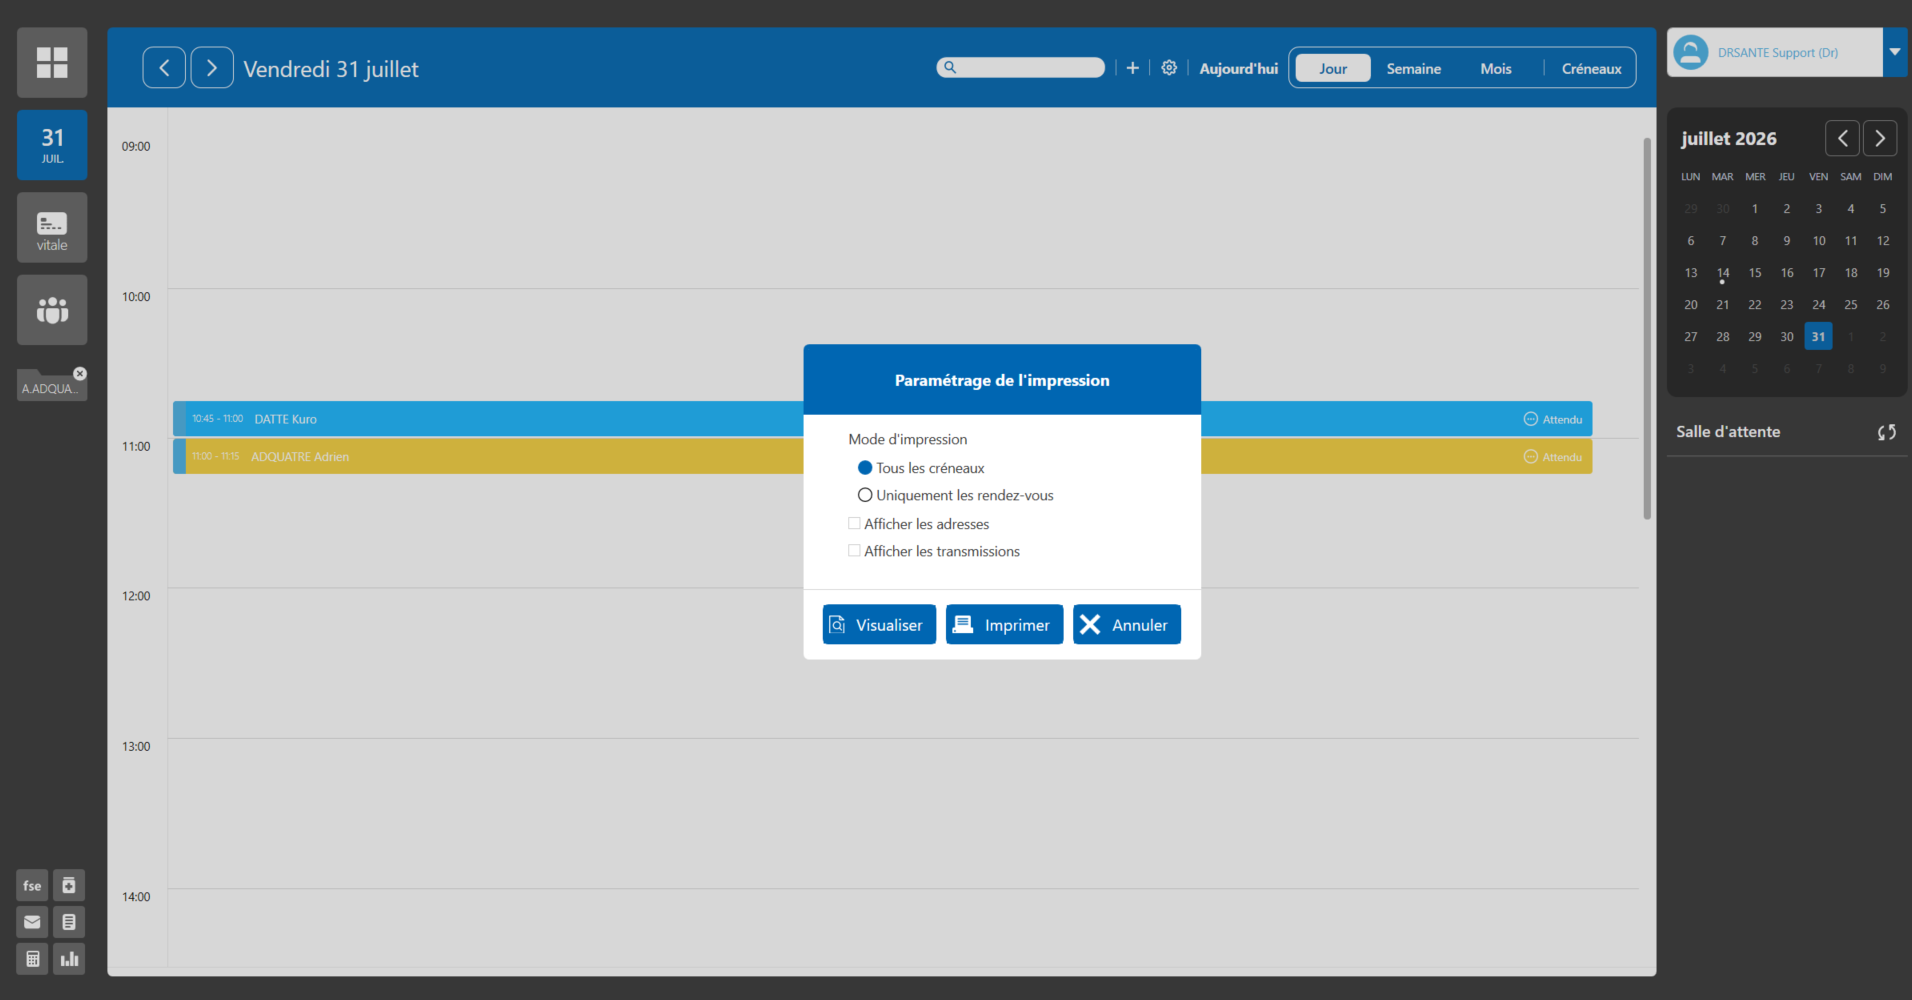Open the dashboard grid icon
This screenshot has width=1912, height=1000.
tap(52, 62)
